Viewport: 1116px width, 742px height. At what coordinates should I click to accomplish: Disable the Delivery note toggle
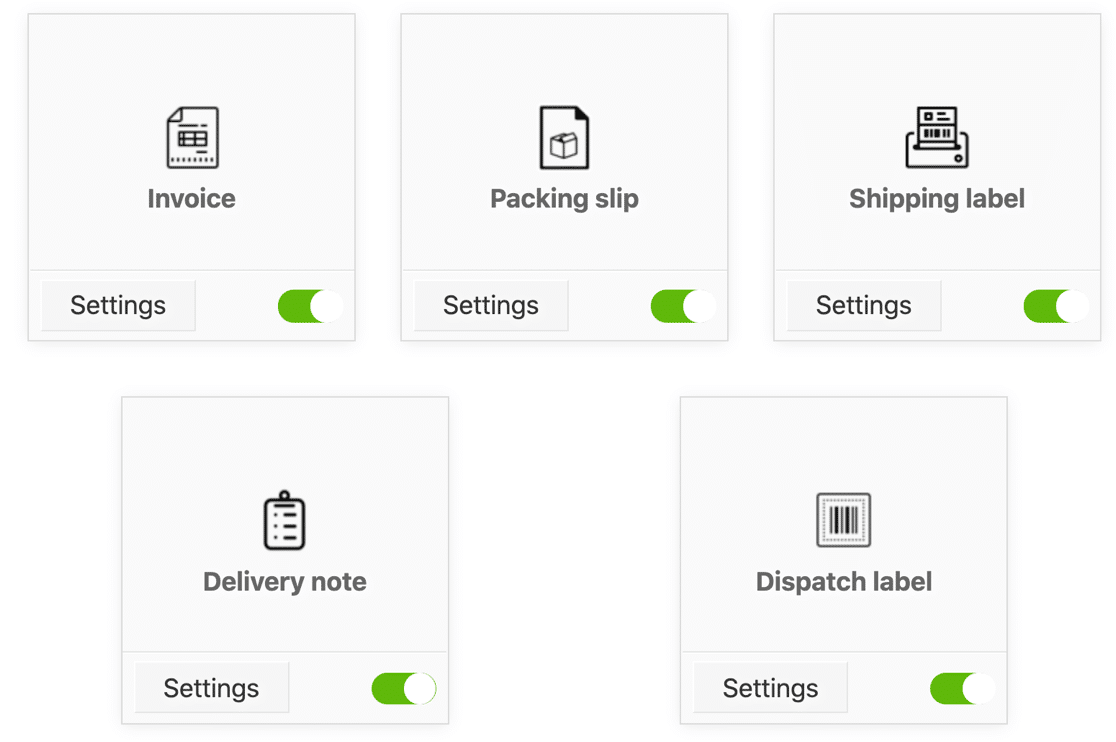pos(404,688)
